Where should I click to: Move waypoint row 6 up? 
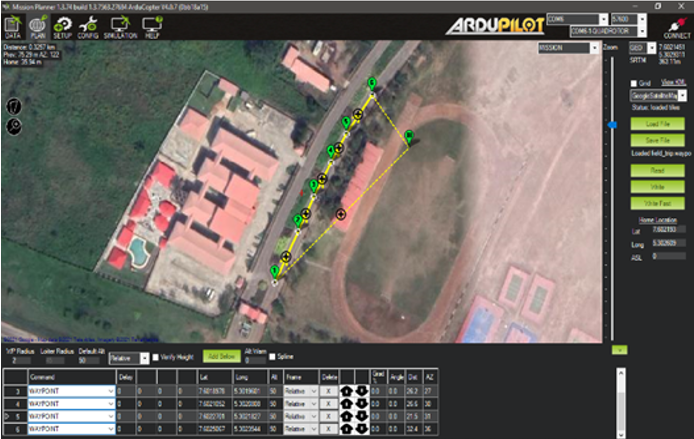click(x=347, y=428)
